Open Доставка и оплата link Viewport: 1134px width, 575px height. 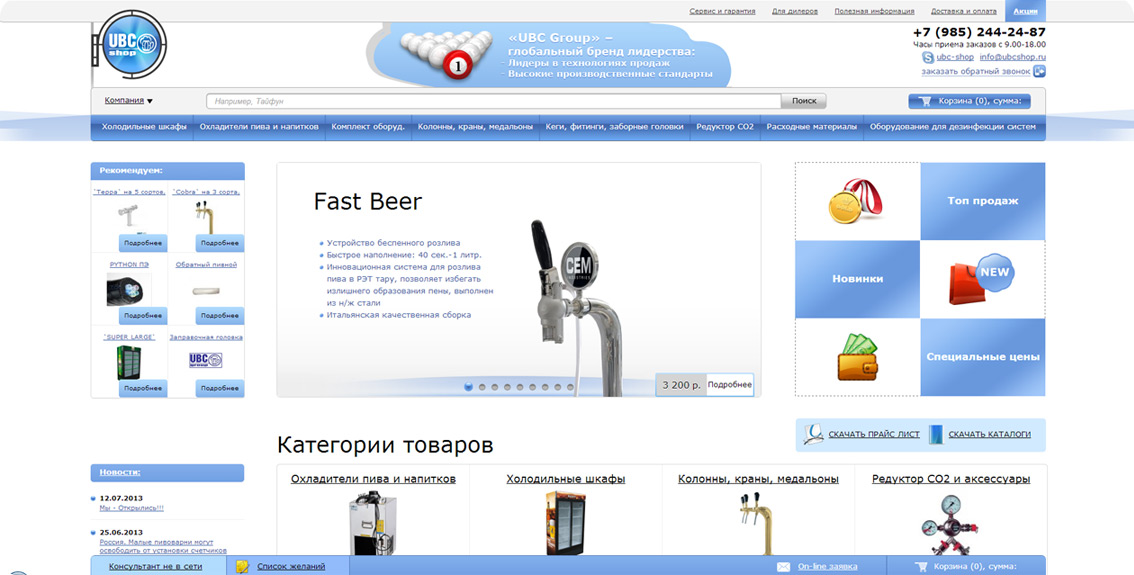click(x=963, y=12)
